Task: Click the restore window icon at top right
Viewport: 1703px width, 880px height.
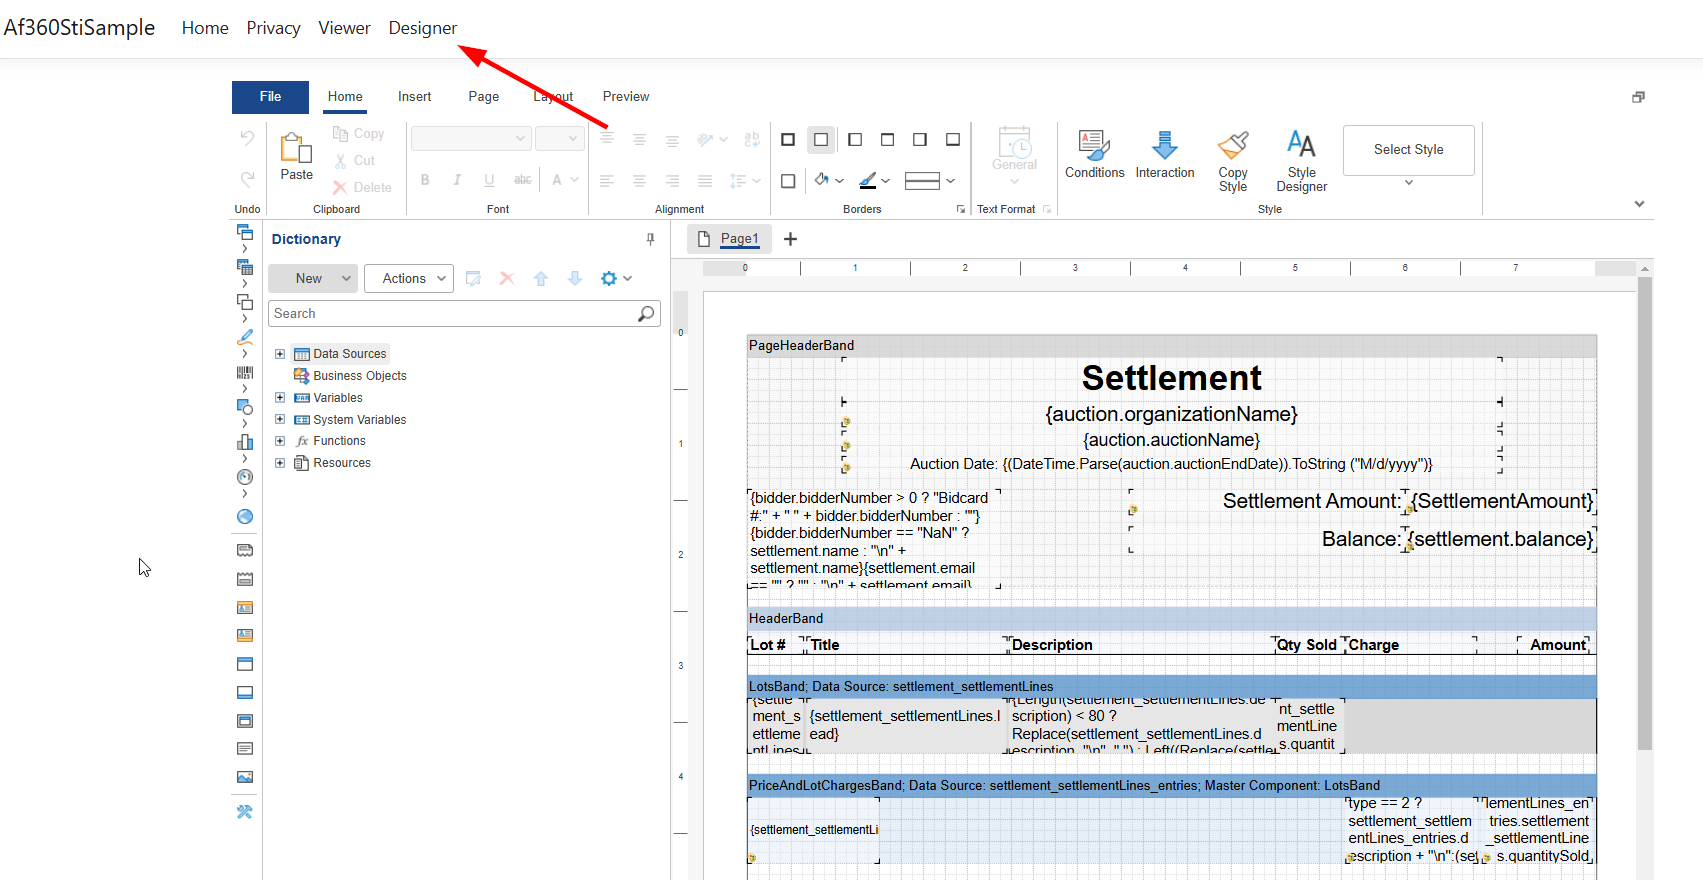Action: point(1638,97)
